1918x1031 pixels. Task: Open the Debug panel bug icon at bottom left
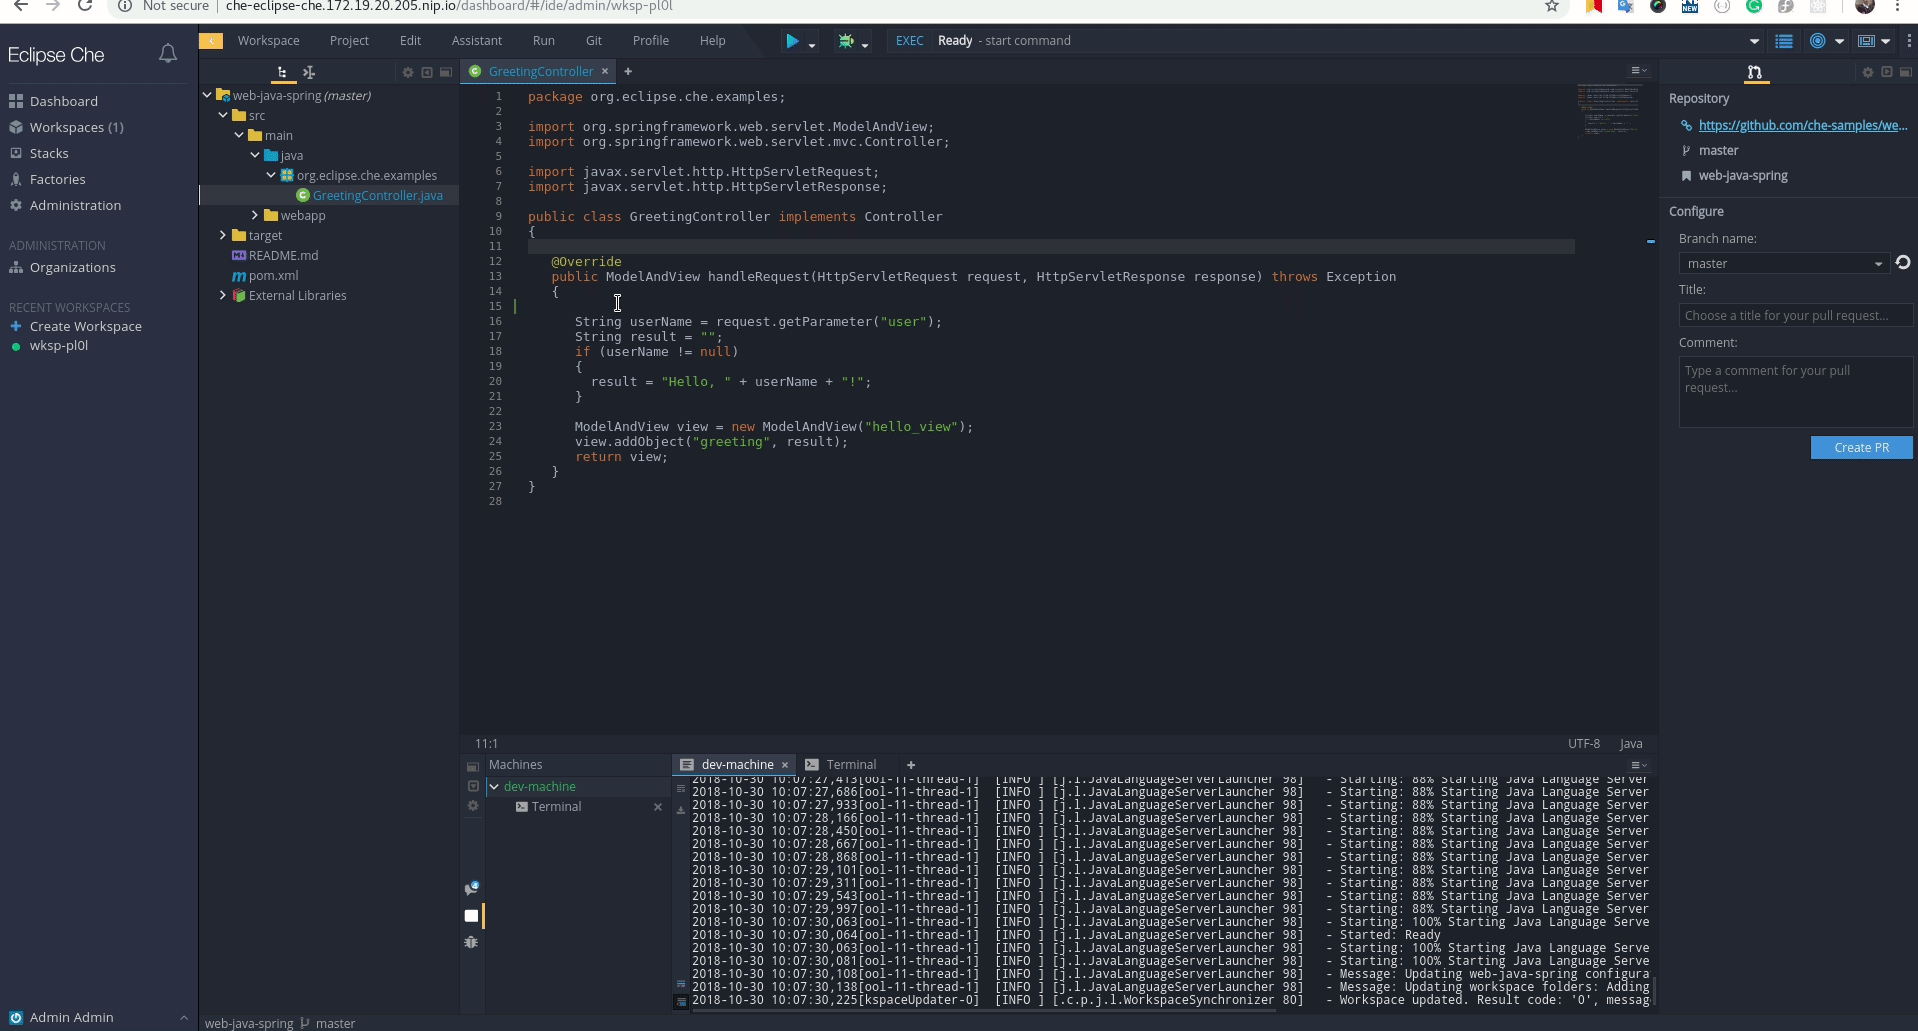coord(471,942)
